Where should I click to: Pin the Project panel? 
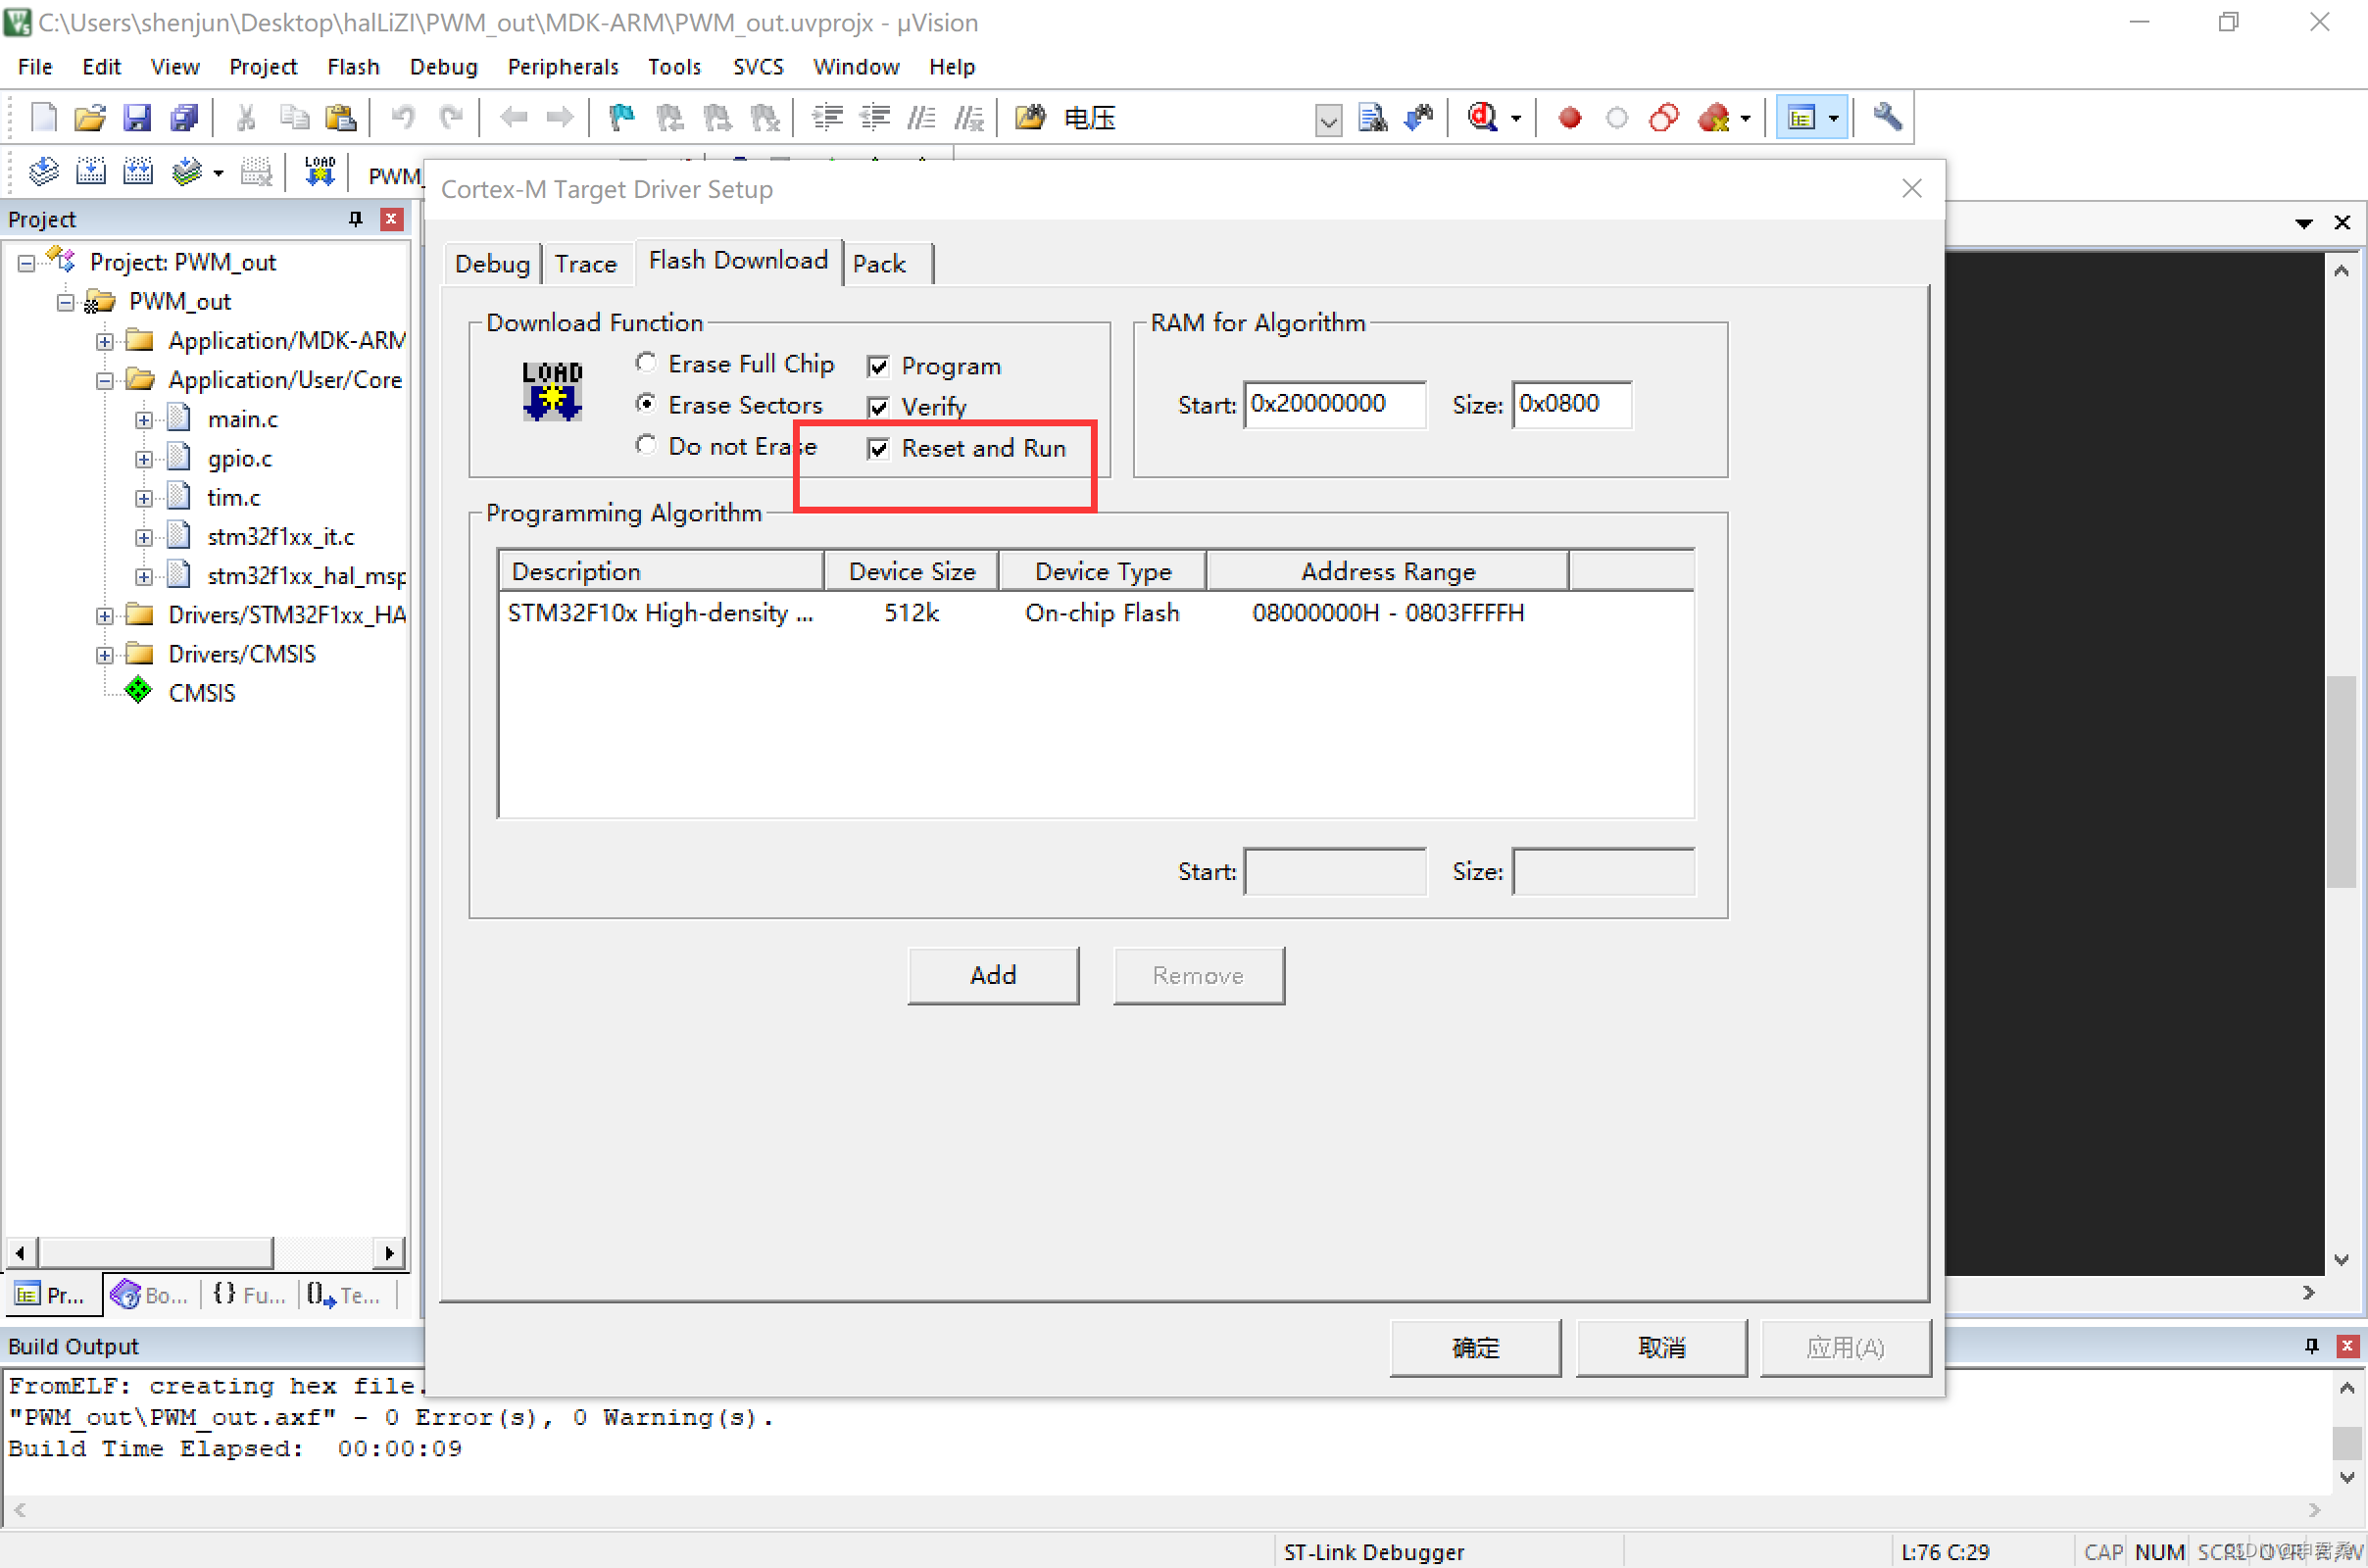(x=356, y=219)
